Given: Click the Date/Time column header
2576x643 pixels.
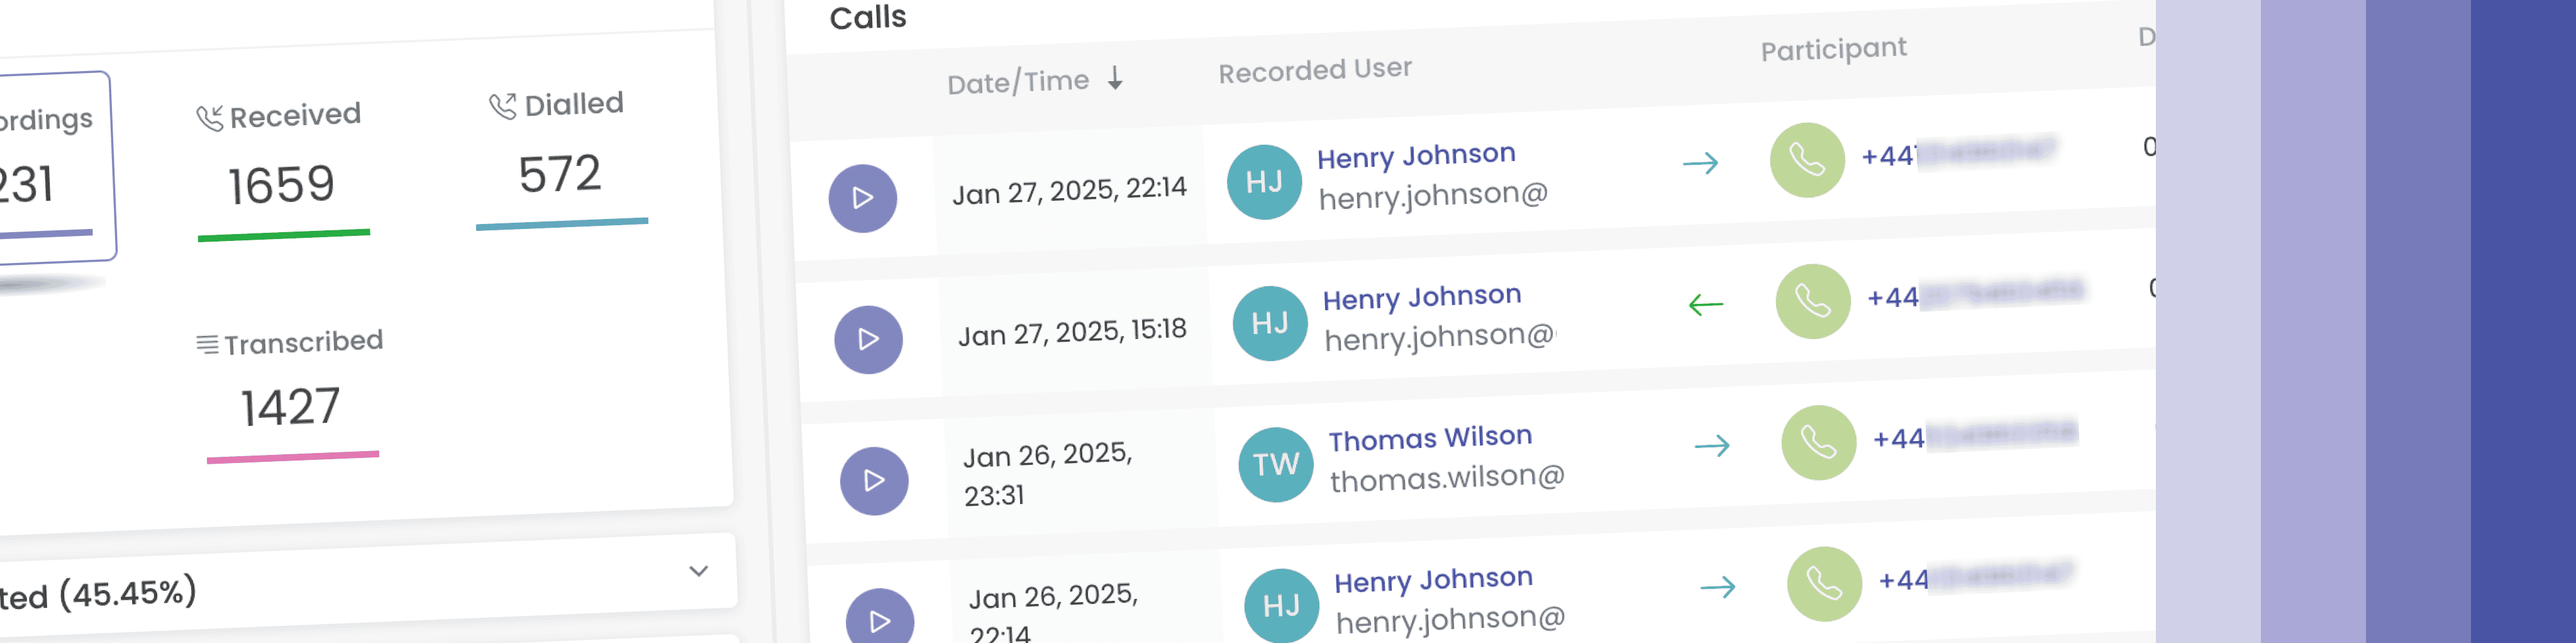Looking at the screenshot, I should coord(1018,82).
